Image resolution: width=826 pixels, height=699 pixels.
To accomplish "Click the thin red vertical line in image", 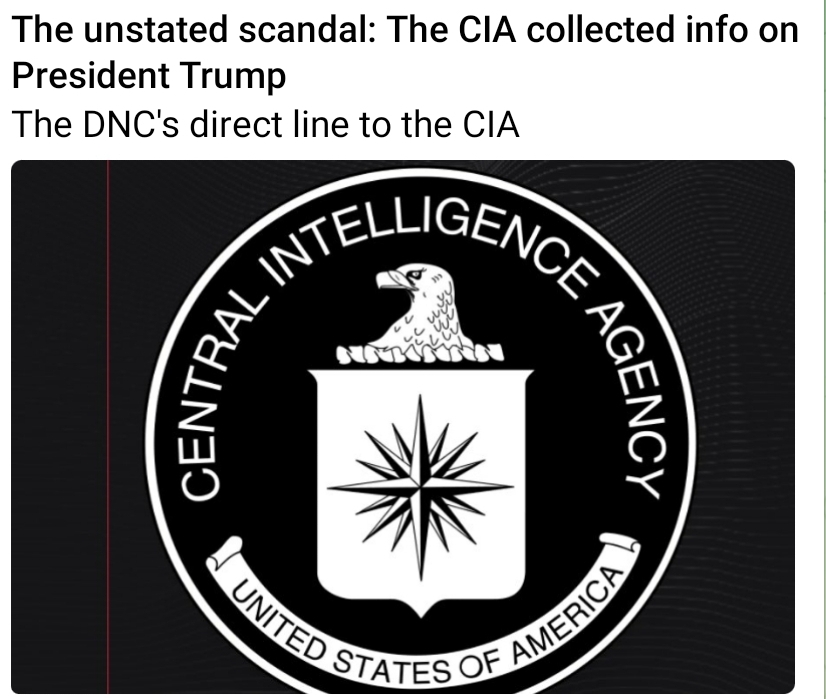I will point(108,427).
